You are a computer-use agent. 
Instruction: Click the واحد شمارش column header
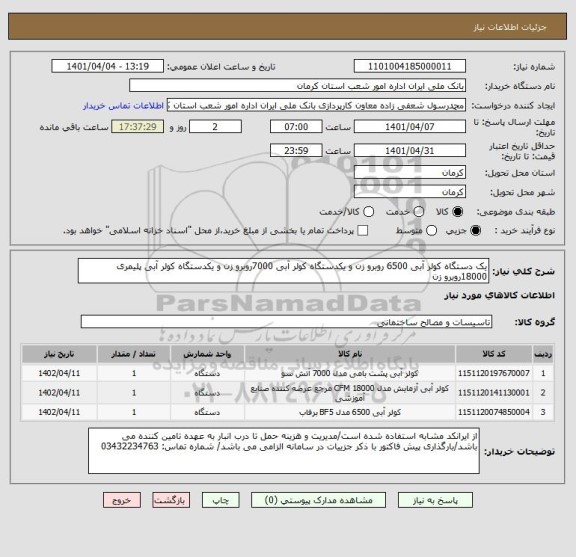[x=208, y=354]
